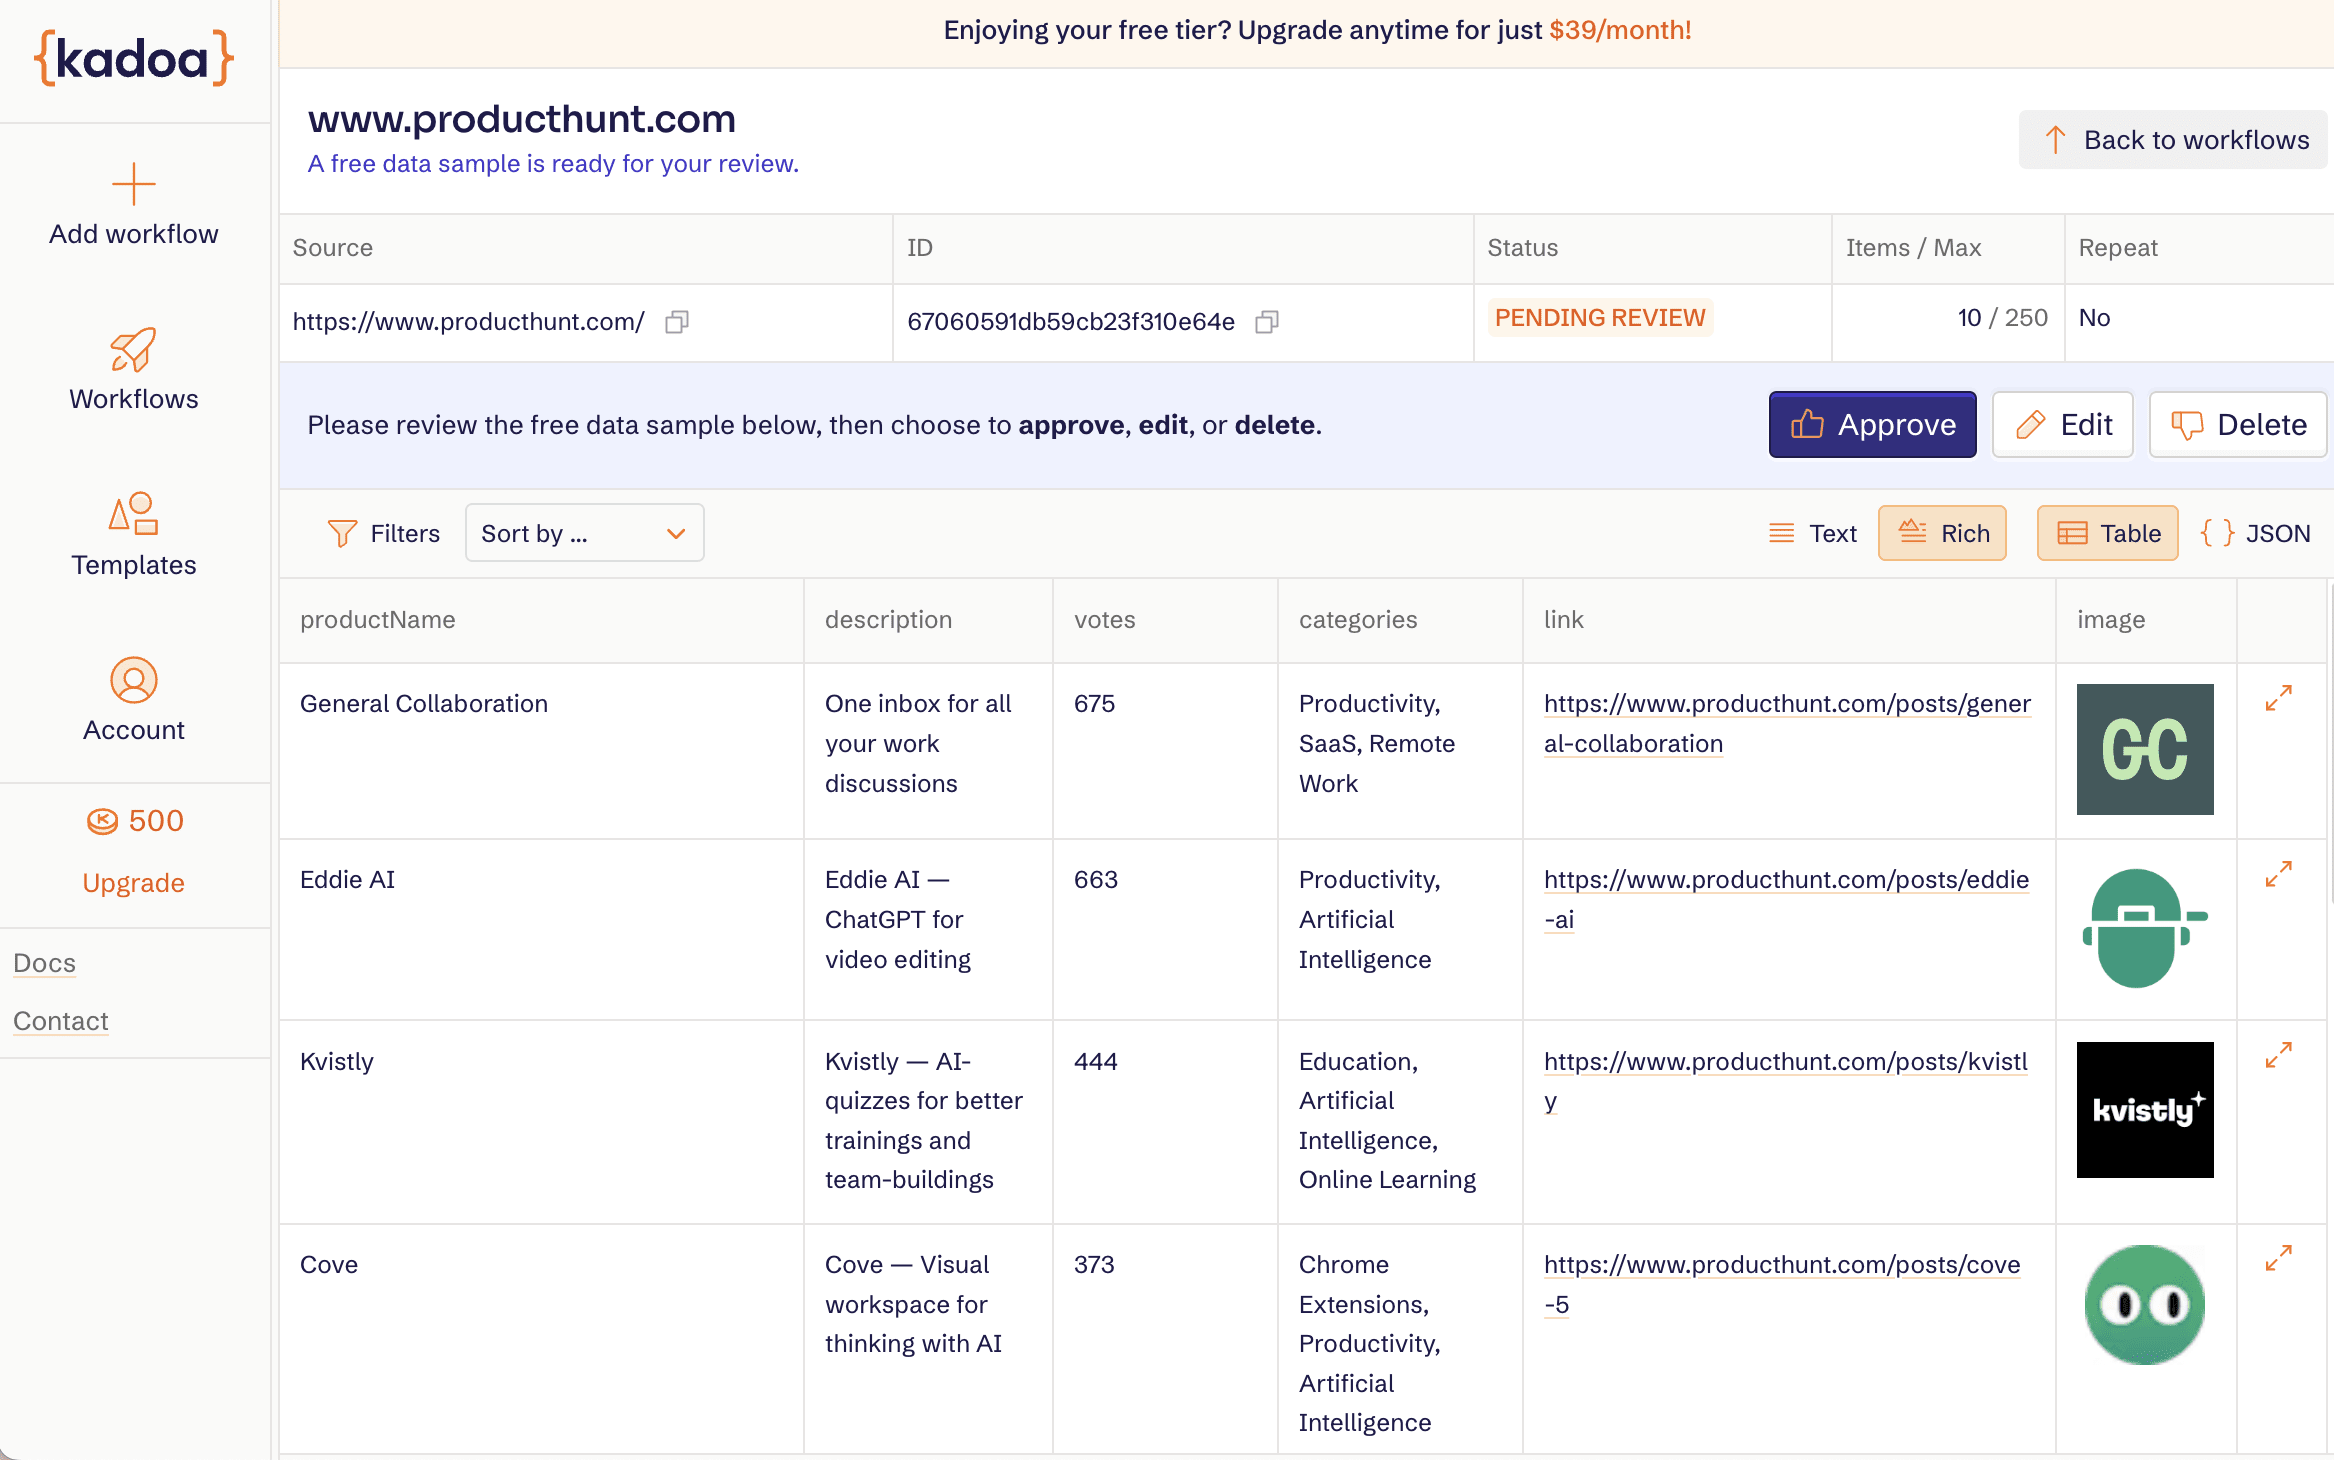The image size is (2334, 1460).
Task: Open the general-collaboration Product Hunt link
Action: pyautogui.click(x=1787, y=723)
